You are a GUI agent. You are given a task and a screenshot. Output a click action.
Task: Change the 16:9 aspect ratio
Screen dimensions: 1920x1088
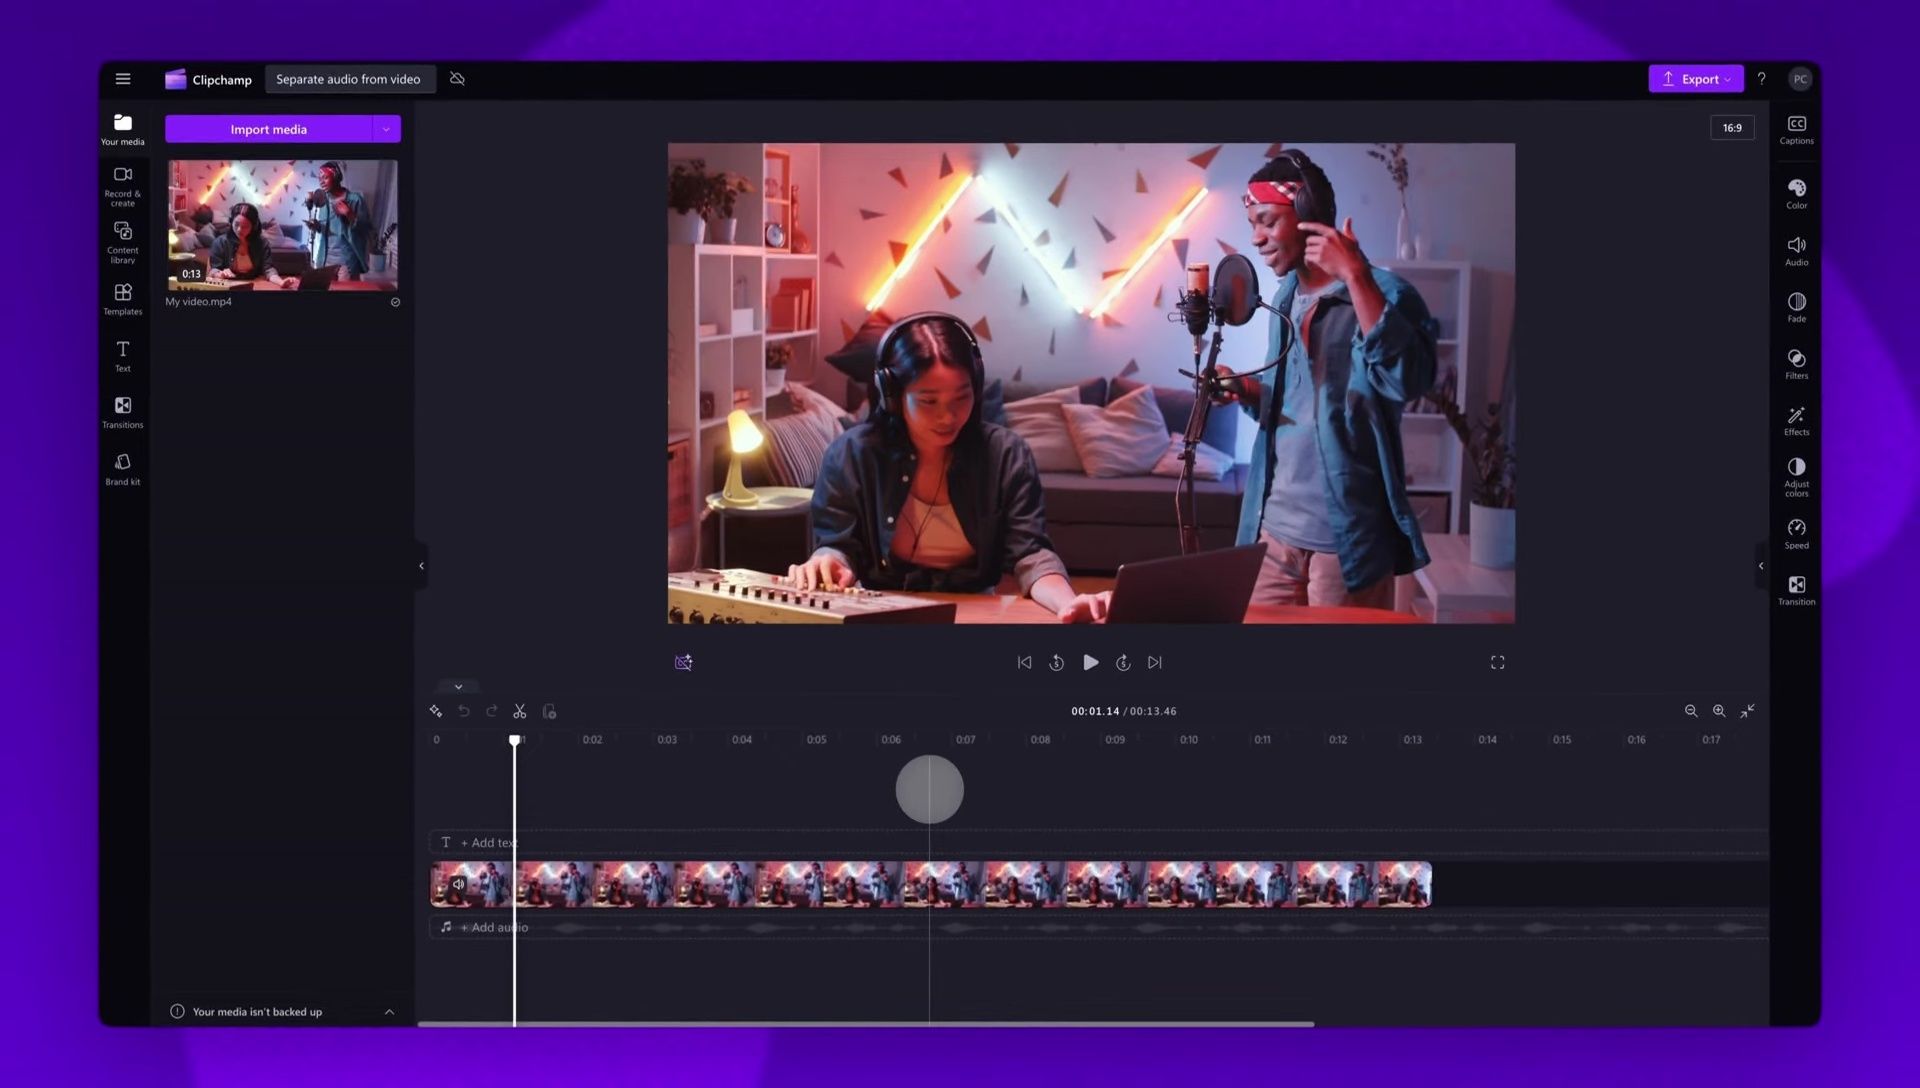[1732, 128]
